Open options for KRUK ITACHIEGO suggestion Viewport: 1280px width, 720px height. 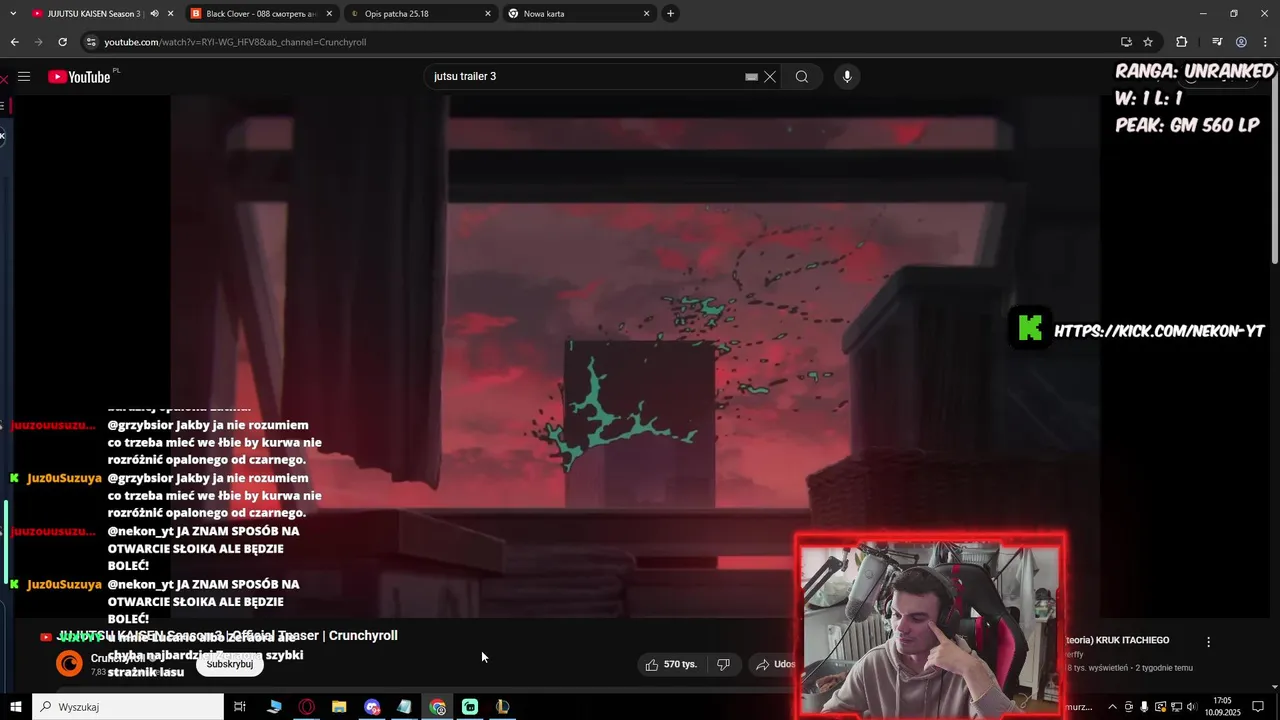point(1208,642)
